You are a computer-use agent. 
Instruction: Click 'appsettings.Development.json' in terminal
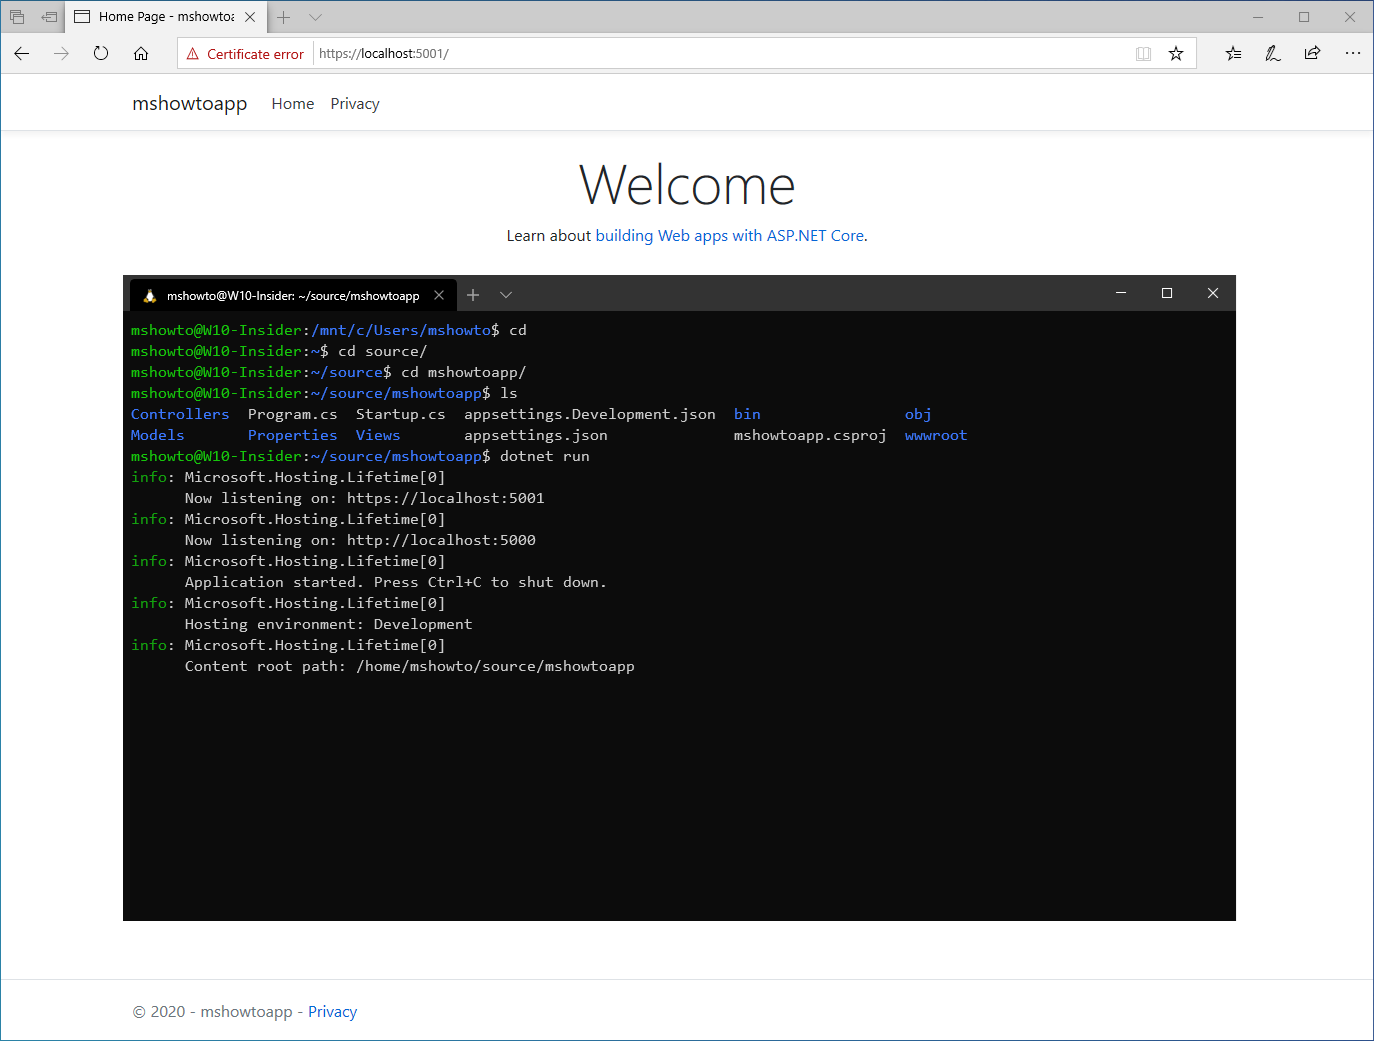pos(590,414)
